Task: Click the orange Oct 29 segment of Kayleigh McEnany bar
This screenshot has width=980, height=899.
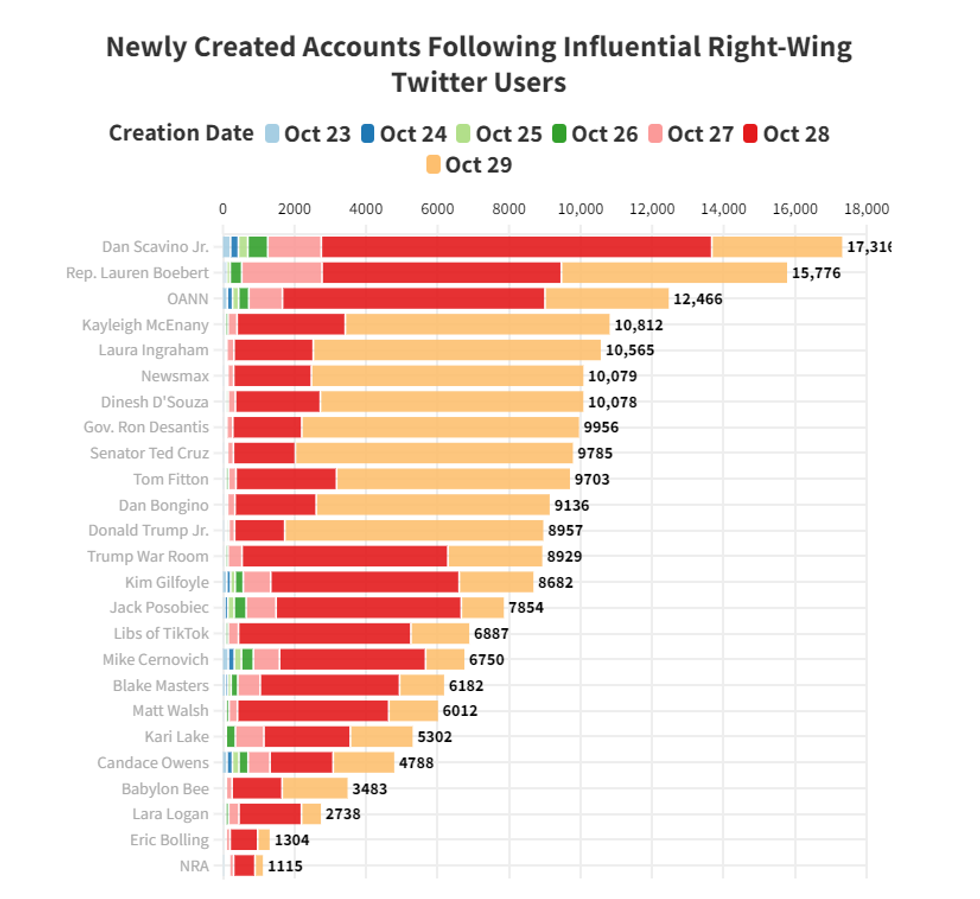Action: [477, 324]
